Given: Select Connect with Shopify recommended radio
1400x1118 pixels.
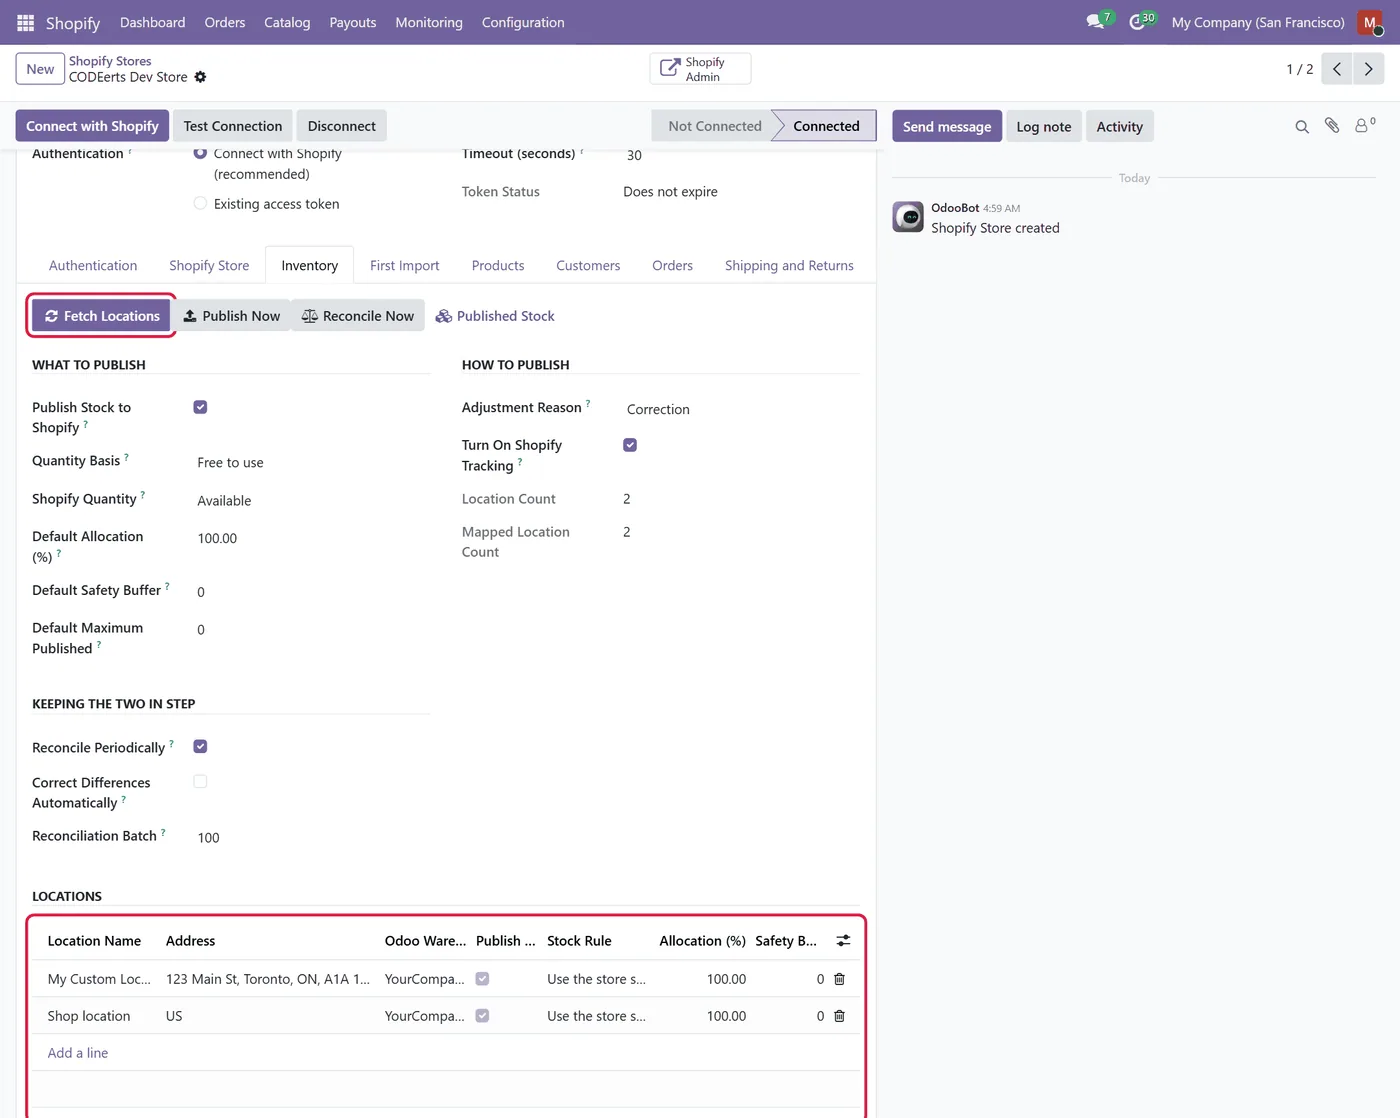Looking at the screenshot, I should coord(200,153).
